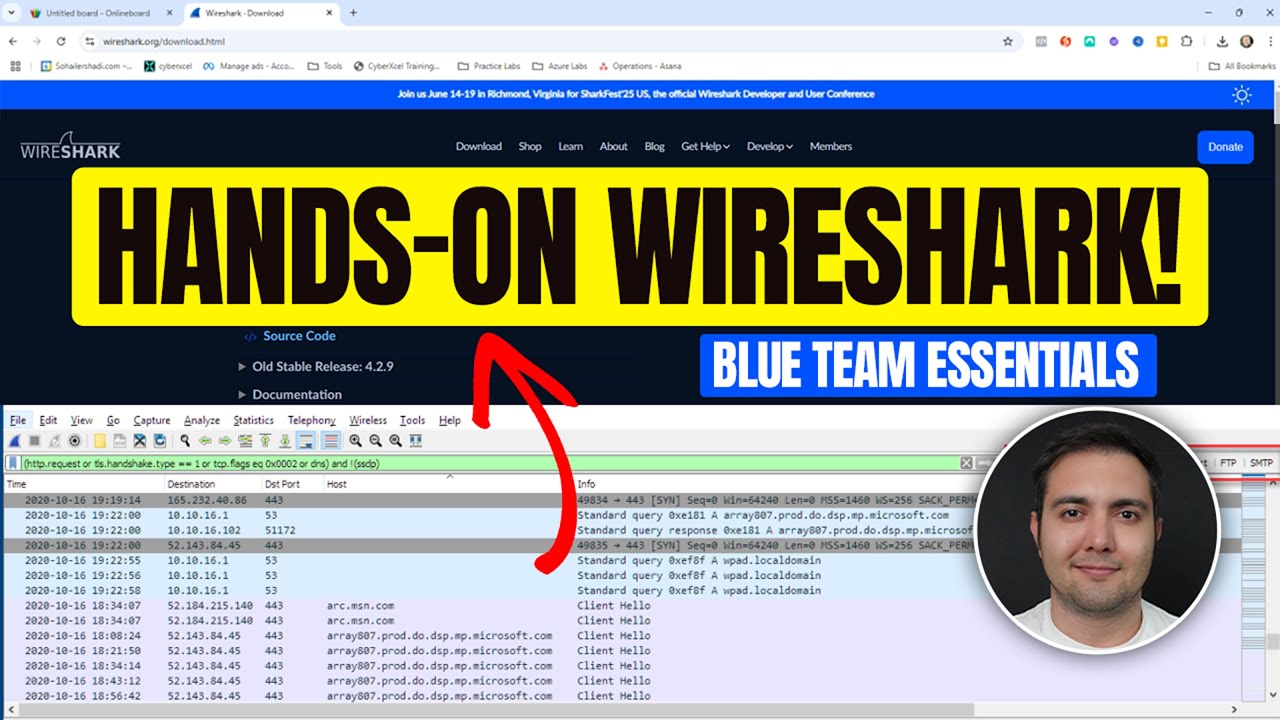This screenshot has width=1280, height=720.
Task: Save the capture file in Wireshark toolbar
Action: tap(120, 441)
